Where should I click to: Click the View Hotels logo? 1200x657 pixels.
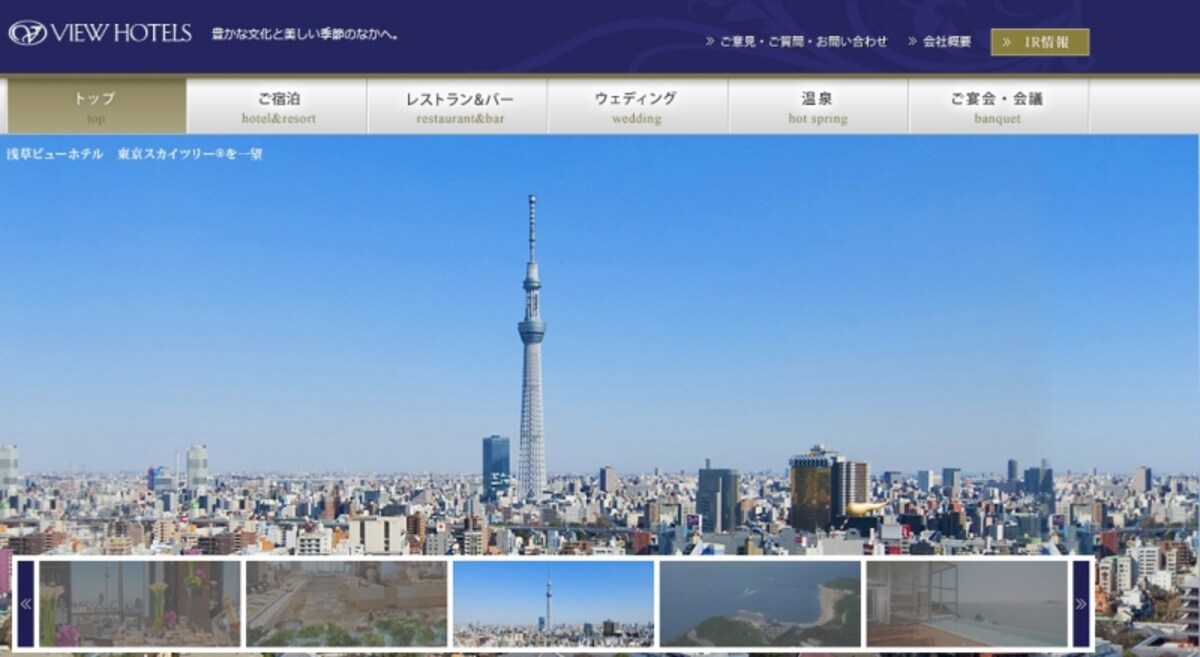pos(100,33)
